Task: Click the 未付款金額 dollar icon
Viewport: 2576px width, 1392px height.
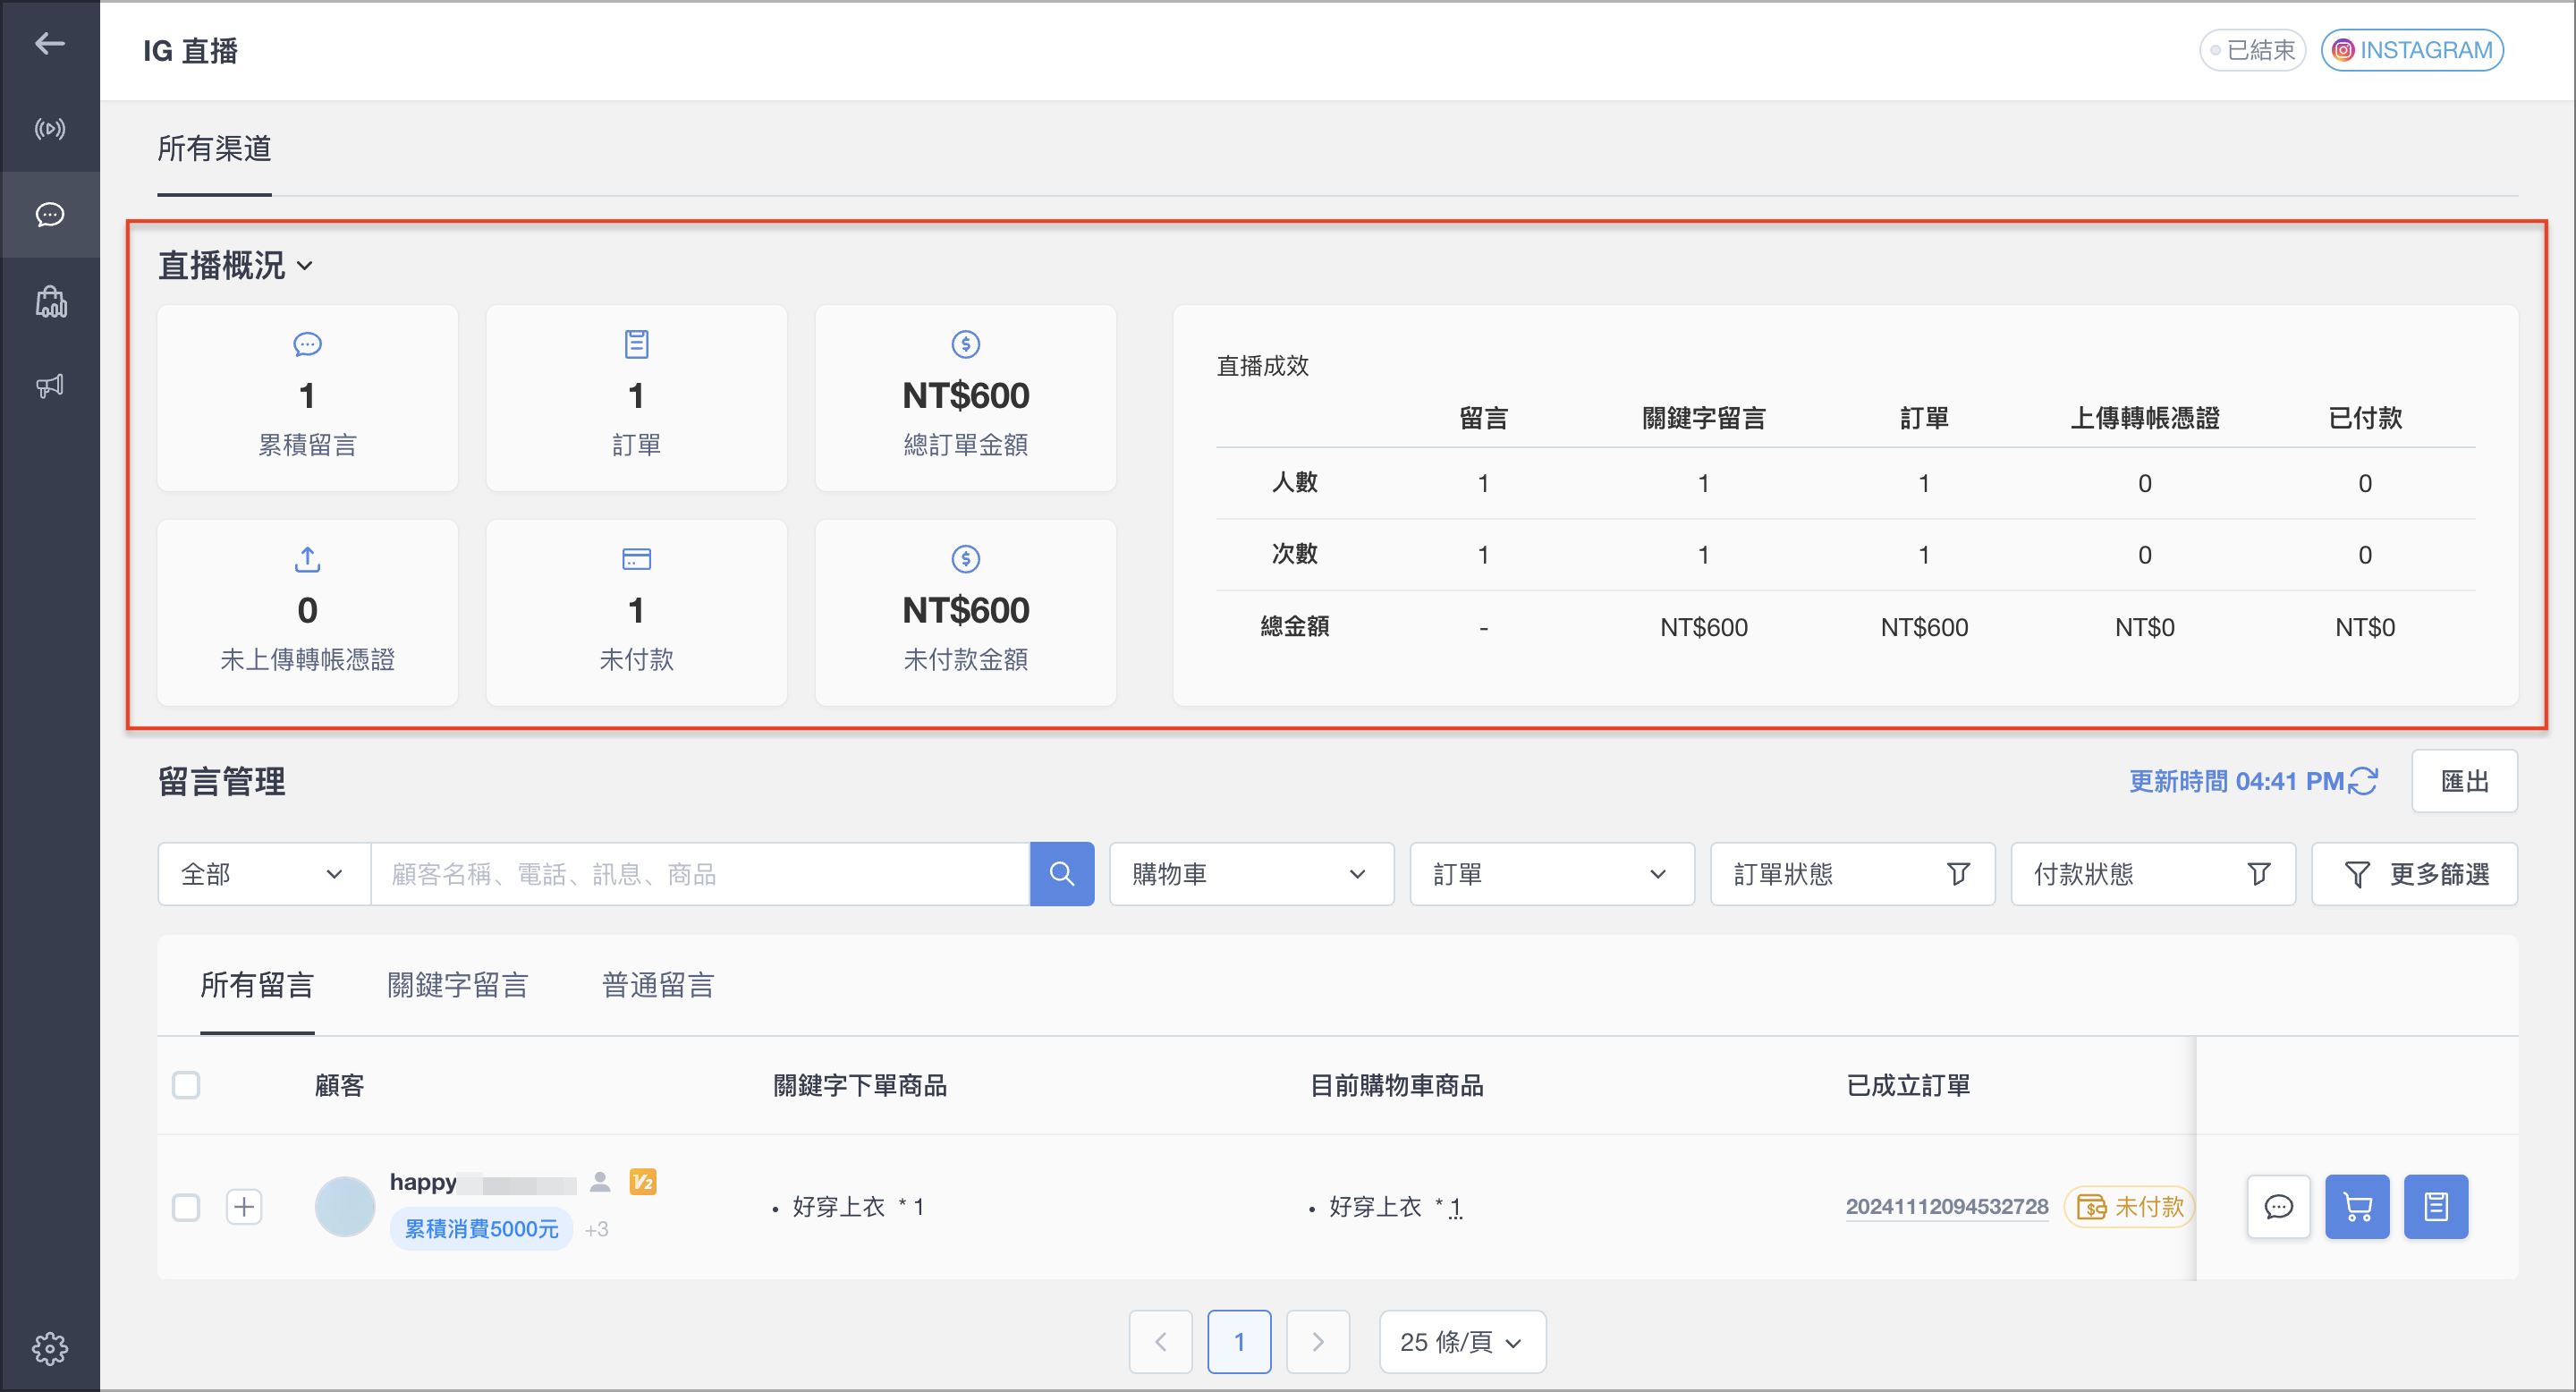Action: [x=965, y=559]
